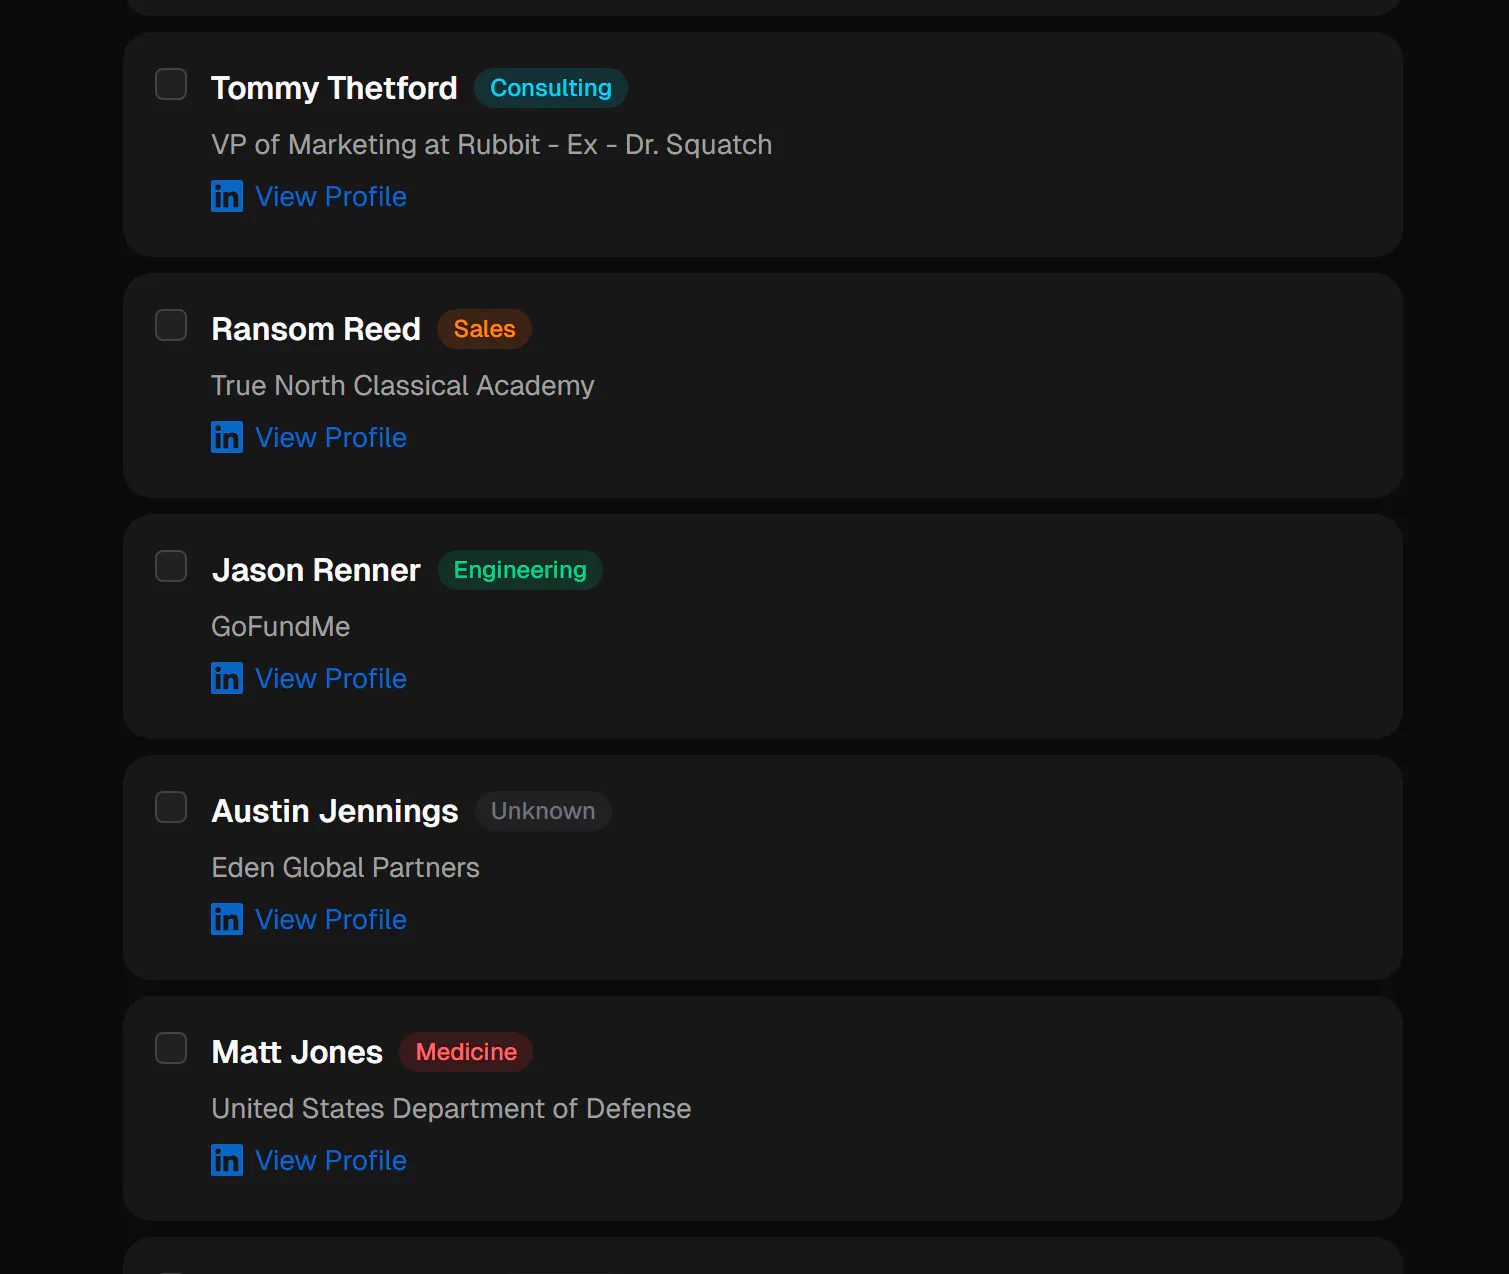Click 'True North Classical Academy' text

(x=403, y=386)
